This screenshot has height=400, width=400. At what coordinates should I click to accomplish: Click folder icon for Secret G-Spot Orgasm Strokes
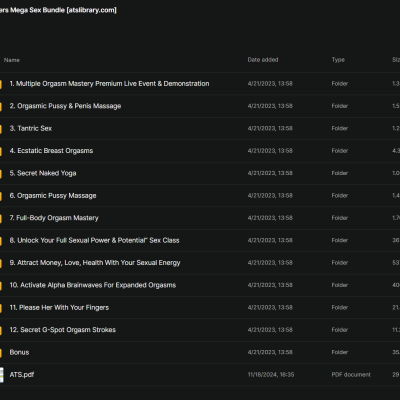1,330
